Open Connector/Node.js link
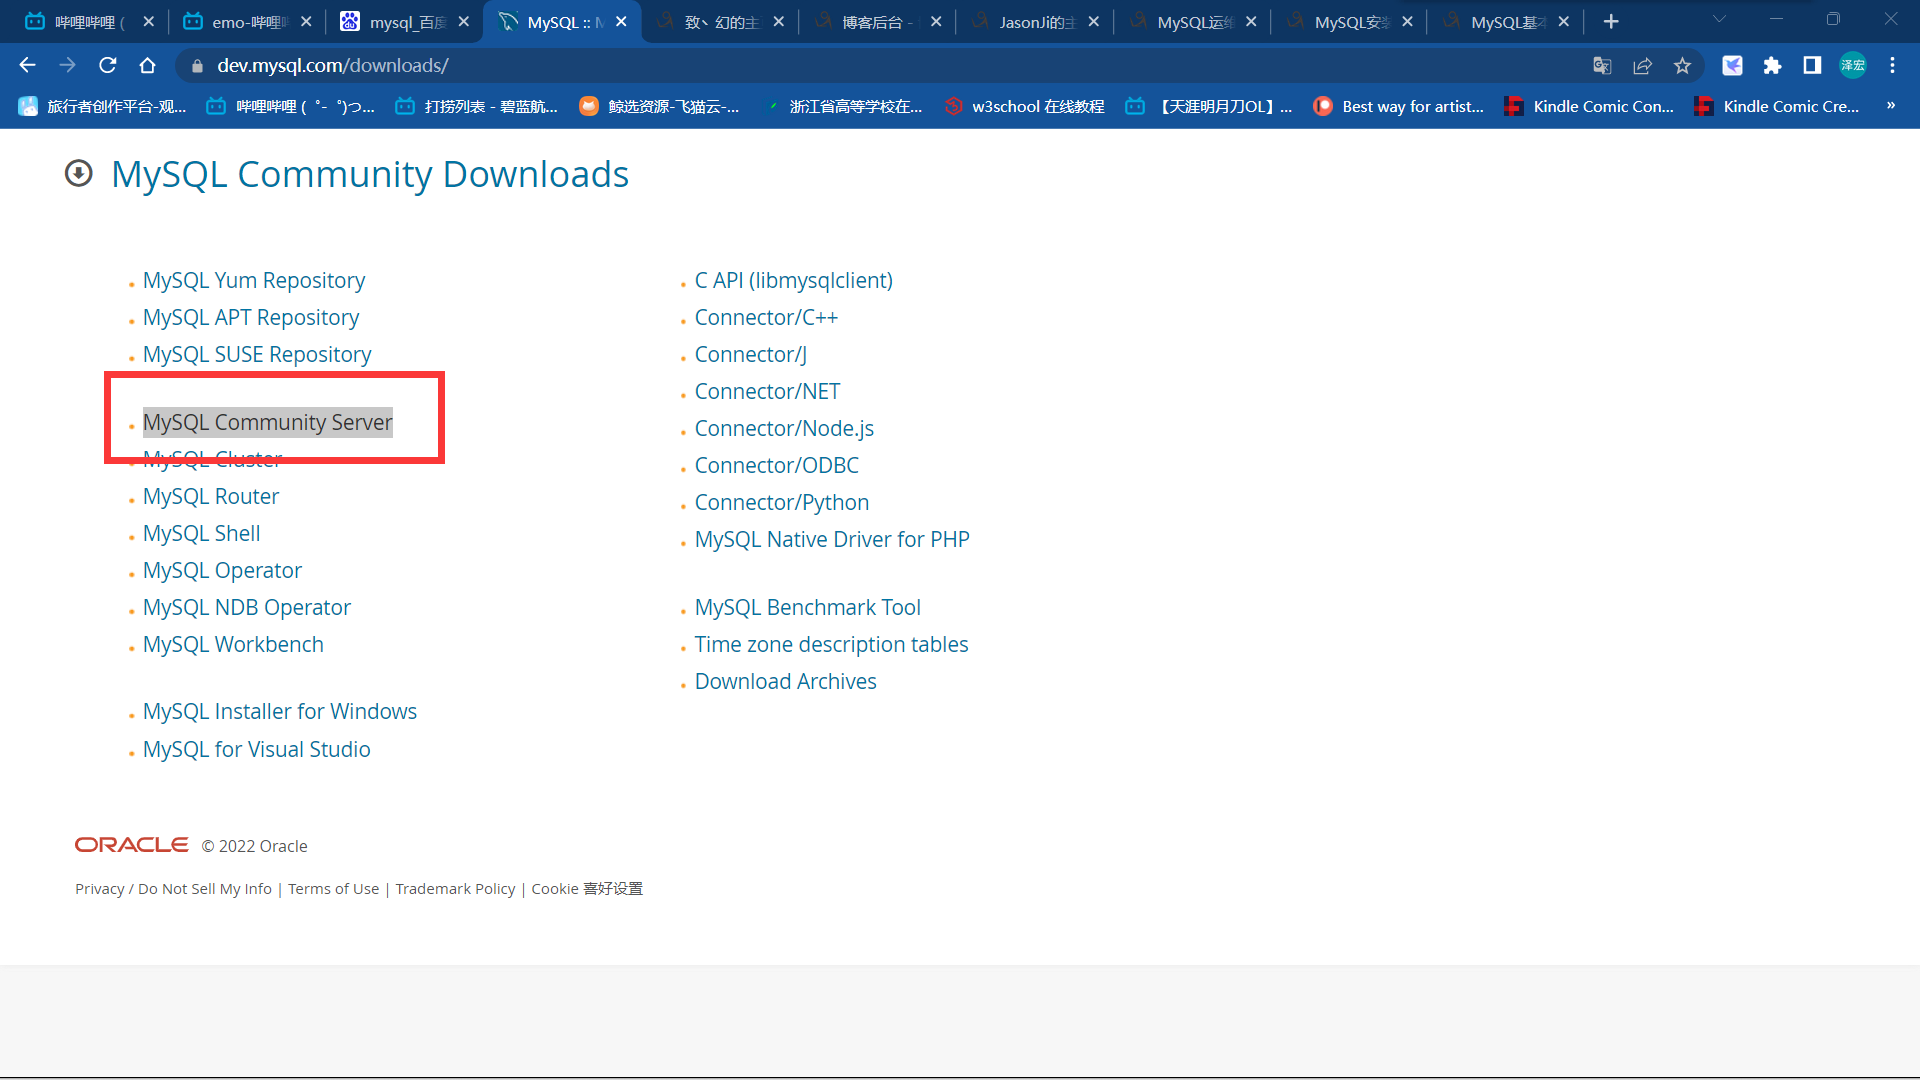Viewport: 1920px width, 1080px height. tap(784, 428)
